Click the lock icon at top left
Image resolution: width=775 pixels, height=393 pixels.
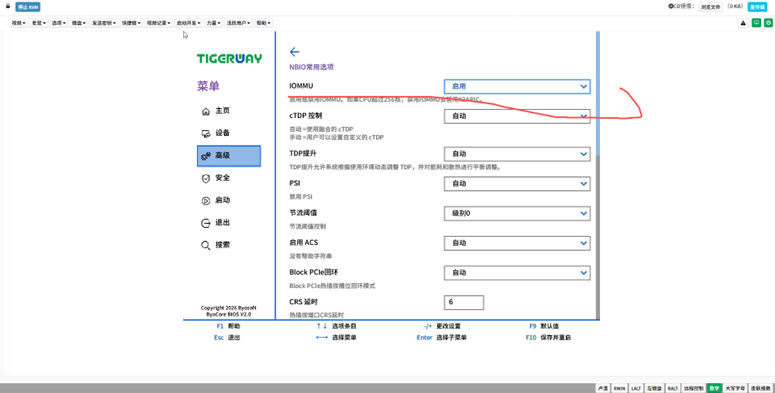coord(8,6)
